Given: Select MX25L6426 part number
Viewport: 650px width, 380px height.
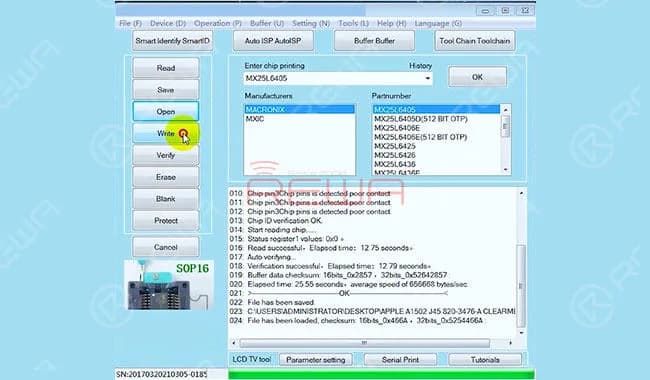Looking at the screenshot, I should click(436, 155).
